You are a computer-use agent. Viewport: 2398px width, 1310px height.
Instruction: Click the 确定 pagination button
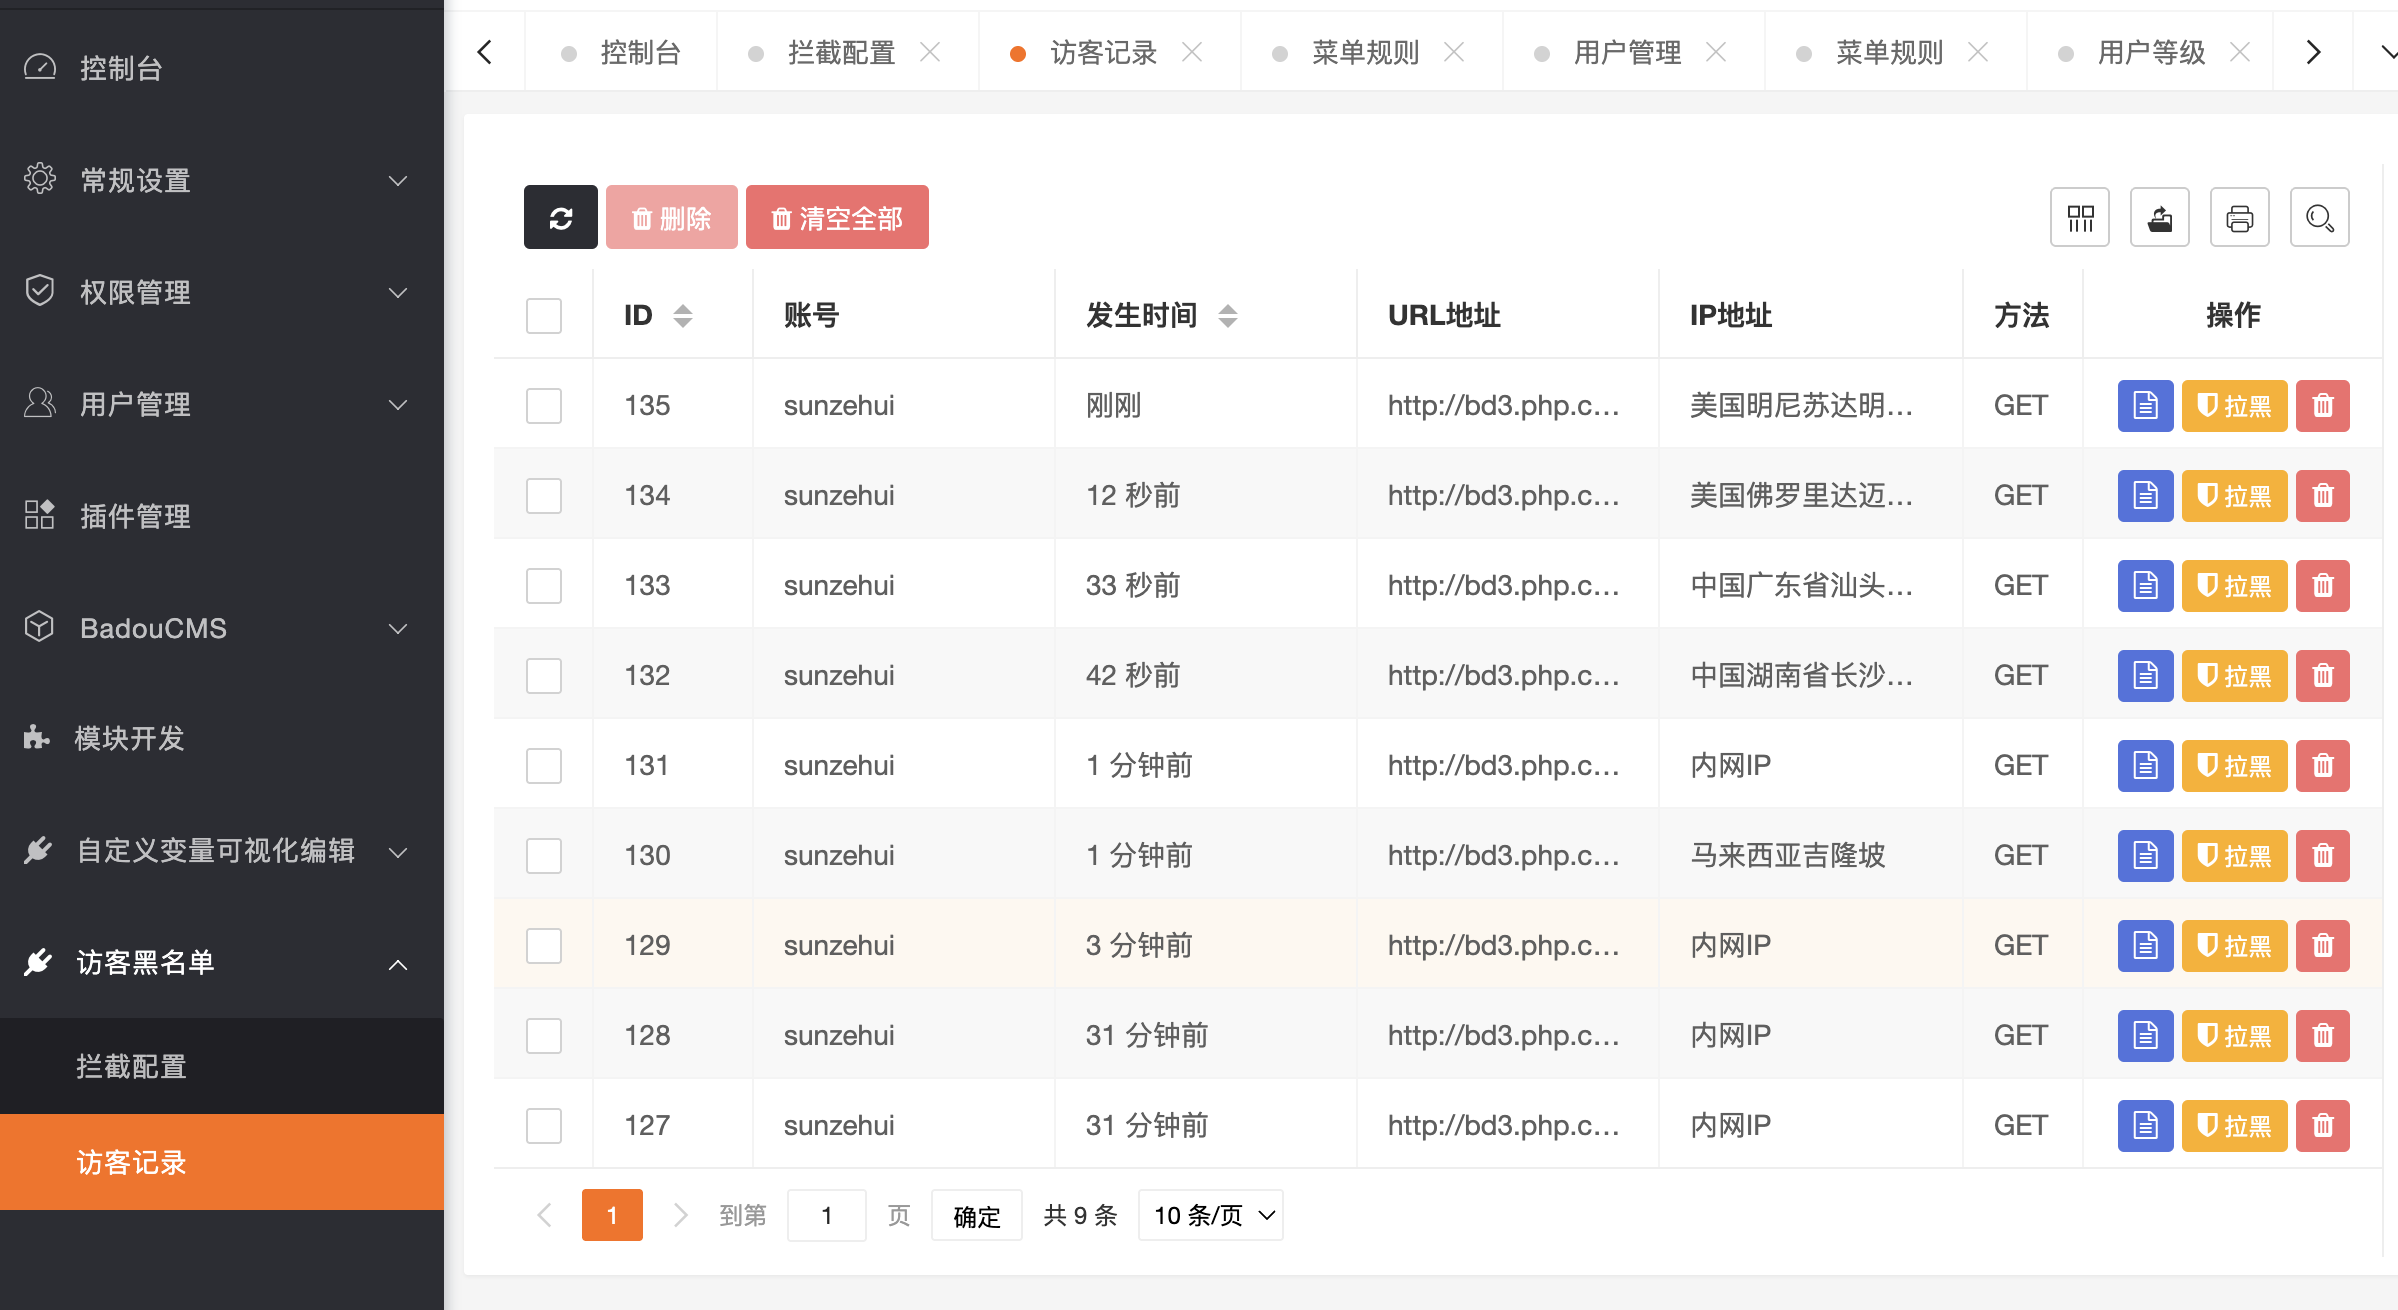[x=976, y=1216]
